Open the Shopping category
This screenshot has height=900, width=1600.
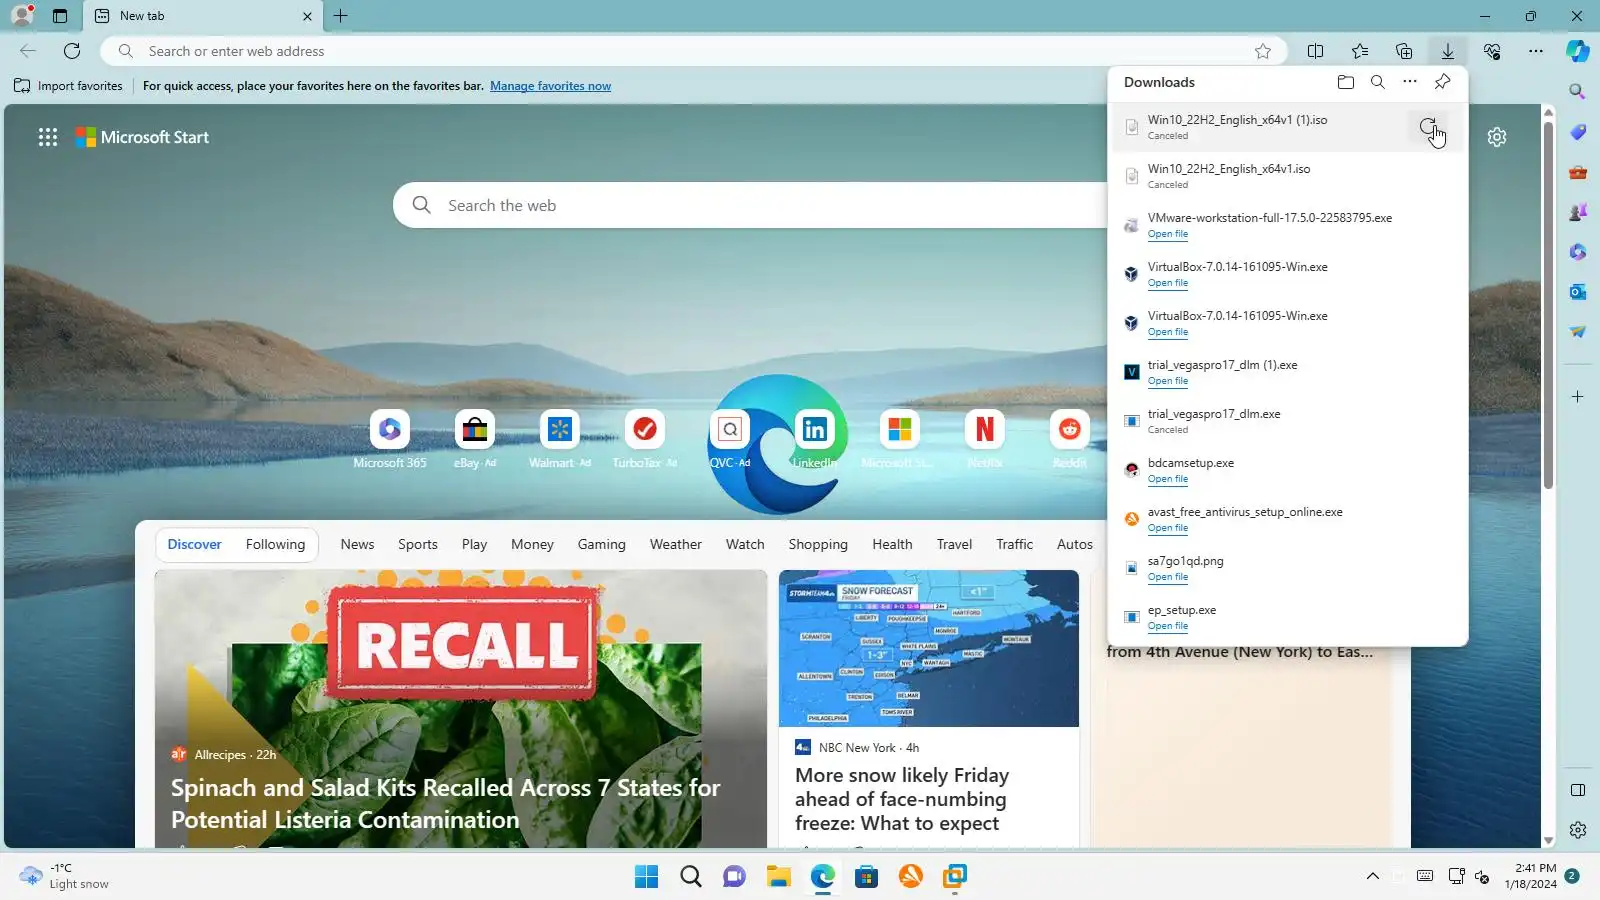pos(818,544)
